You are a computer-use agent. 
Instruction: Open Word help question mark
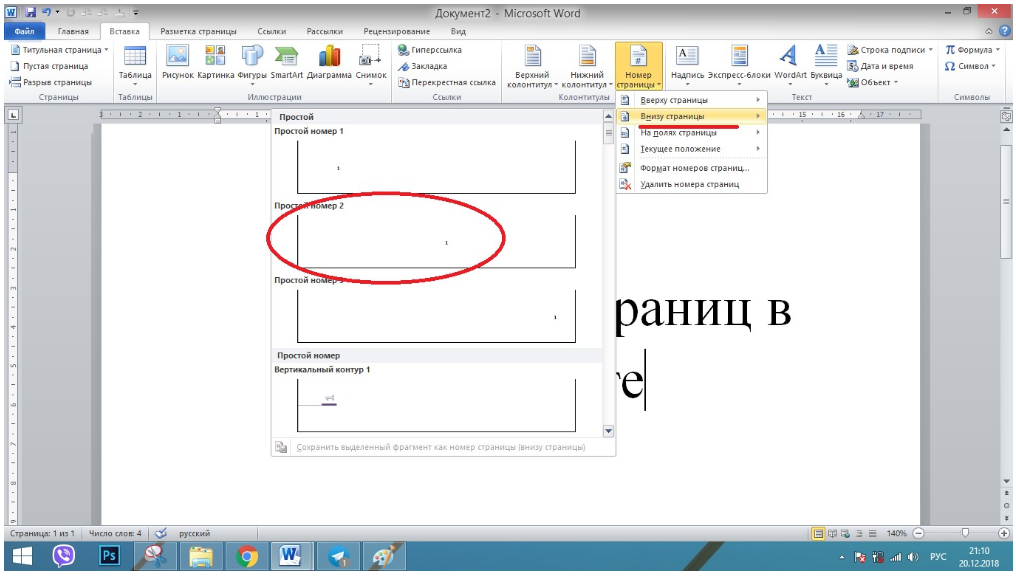[x=1006, y=31]
